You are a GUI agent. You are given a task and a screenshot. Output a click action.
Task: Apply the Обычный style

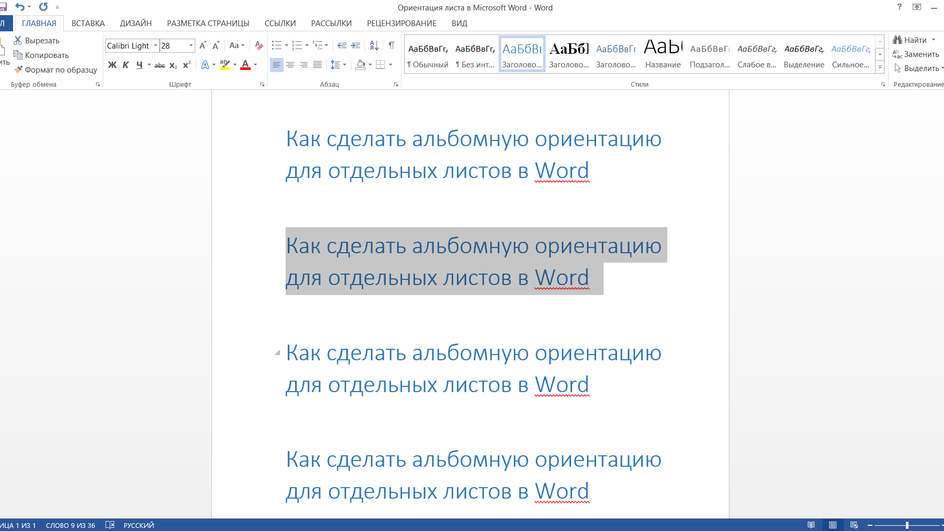[x=427, y=54]
